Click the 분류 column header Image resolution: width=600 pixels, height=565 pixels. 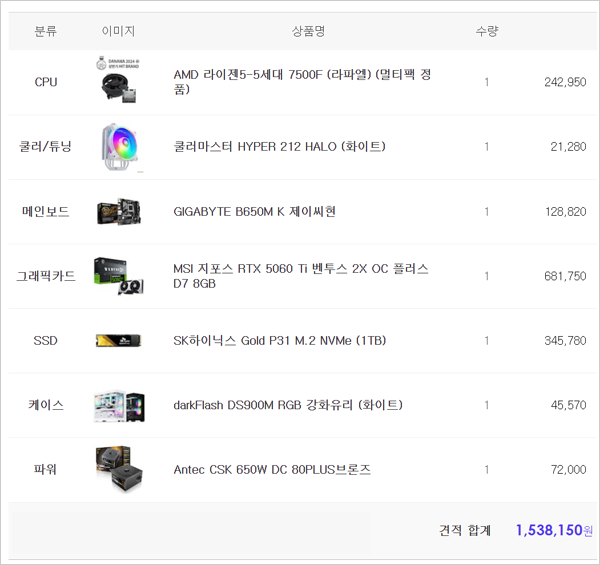tap(46, 31)
